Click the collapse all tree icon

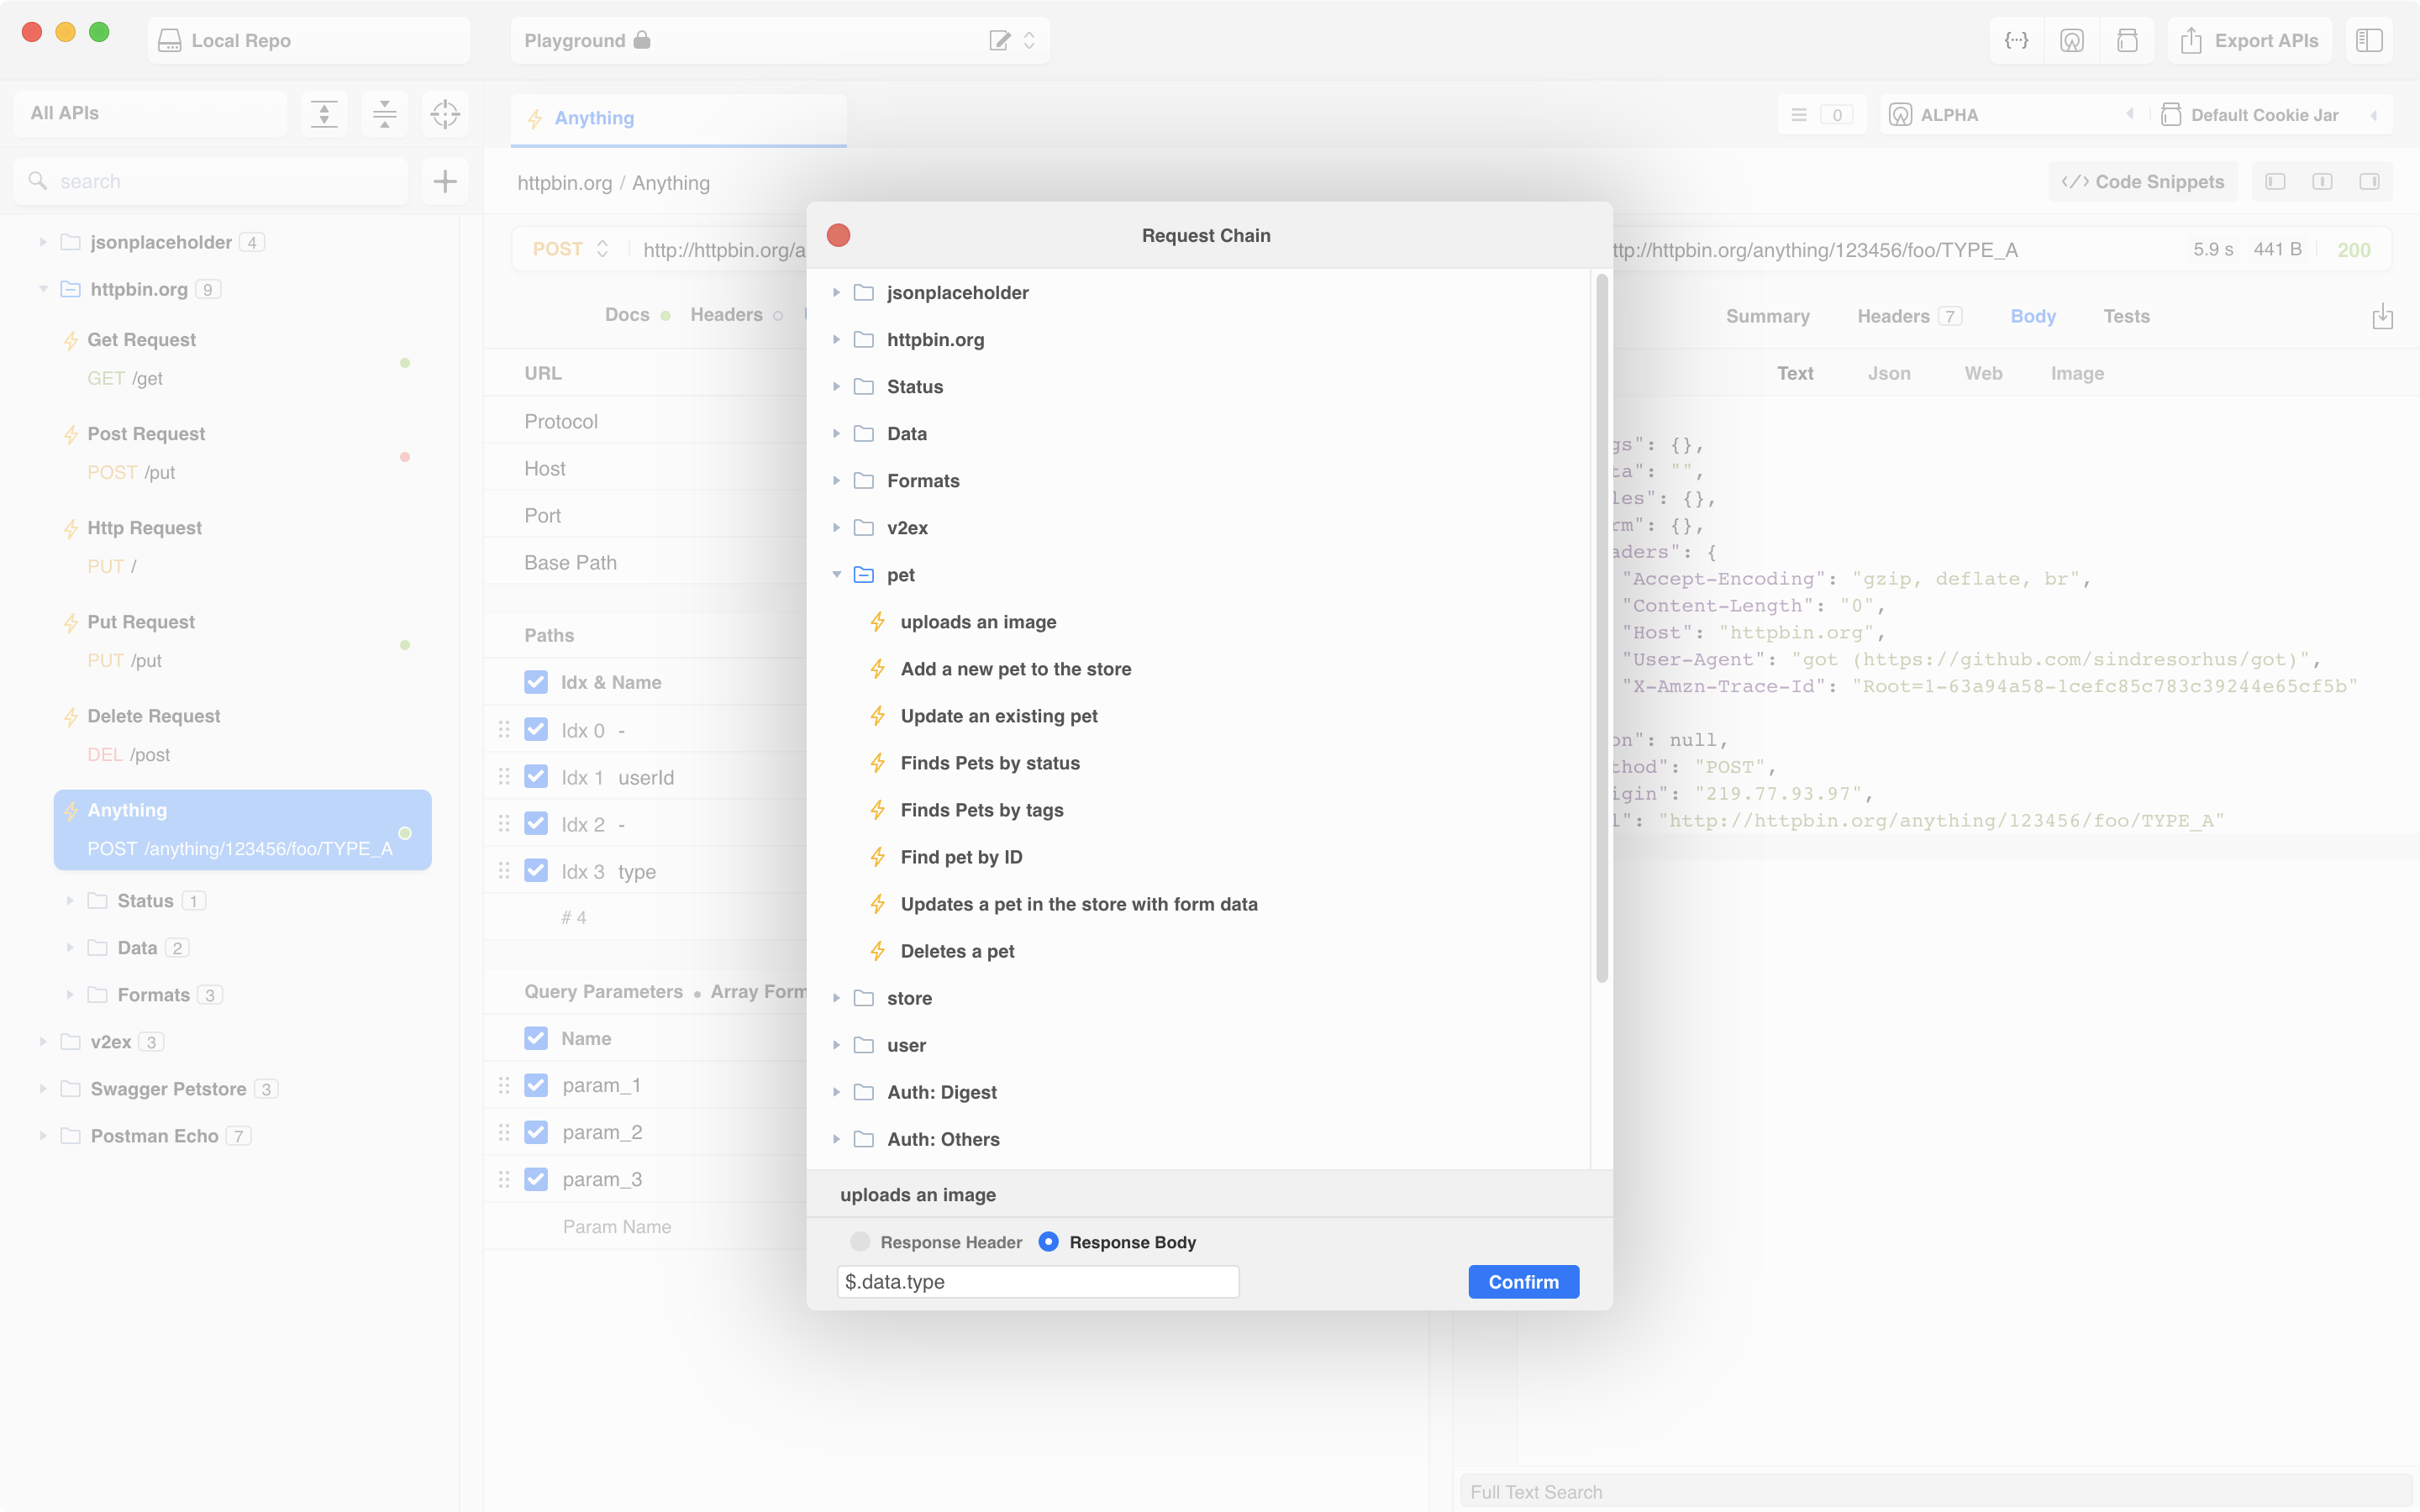(384, 114)
